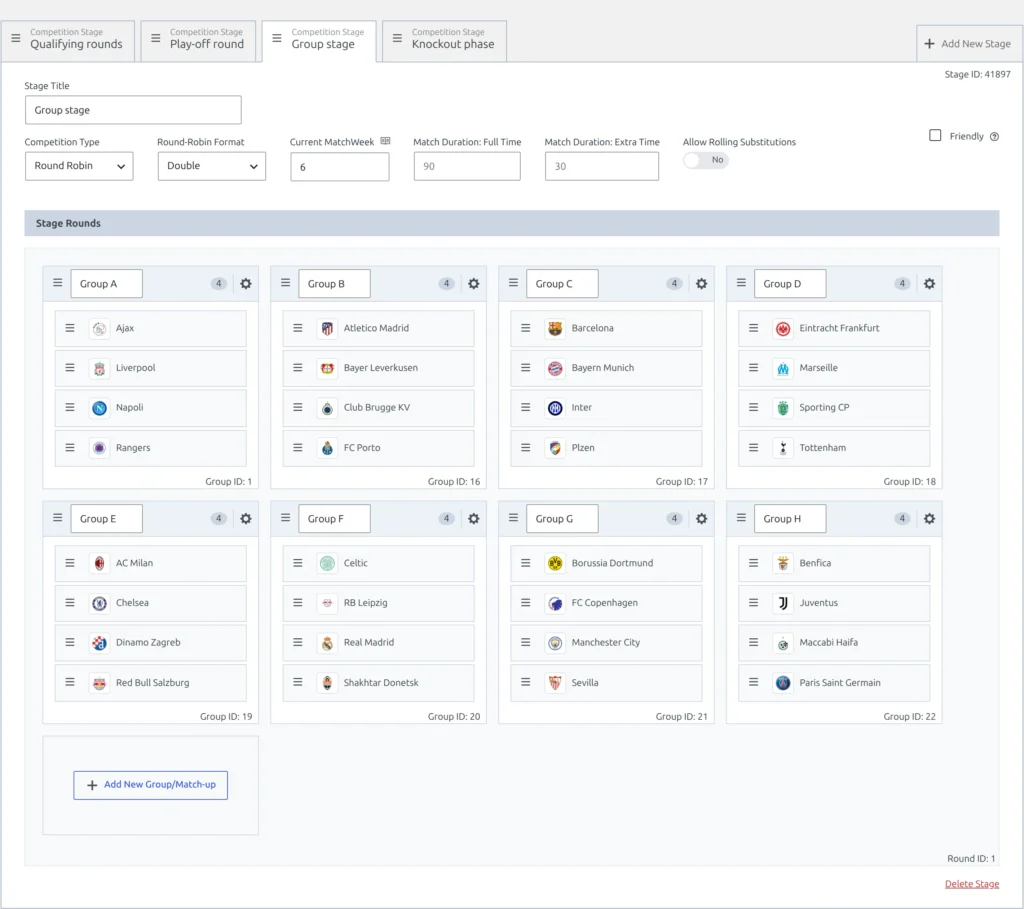Click the Liverpool club crest

pos(99,368)
